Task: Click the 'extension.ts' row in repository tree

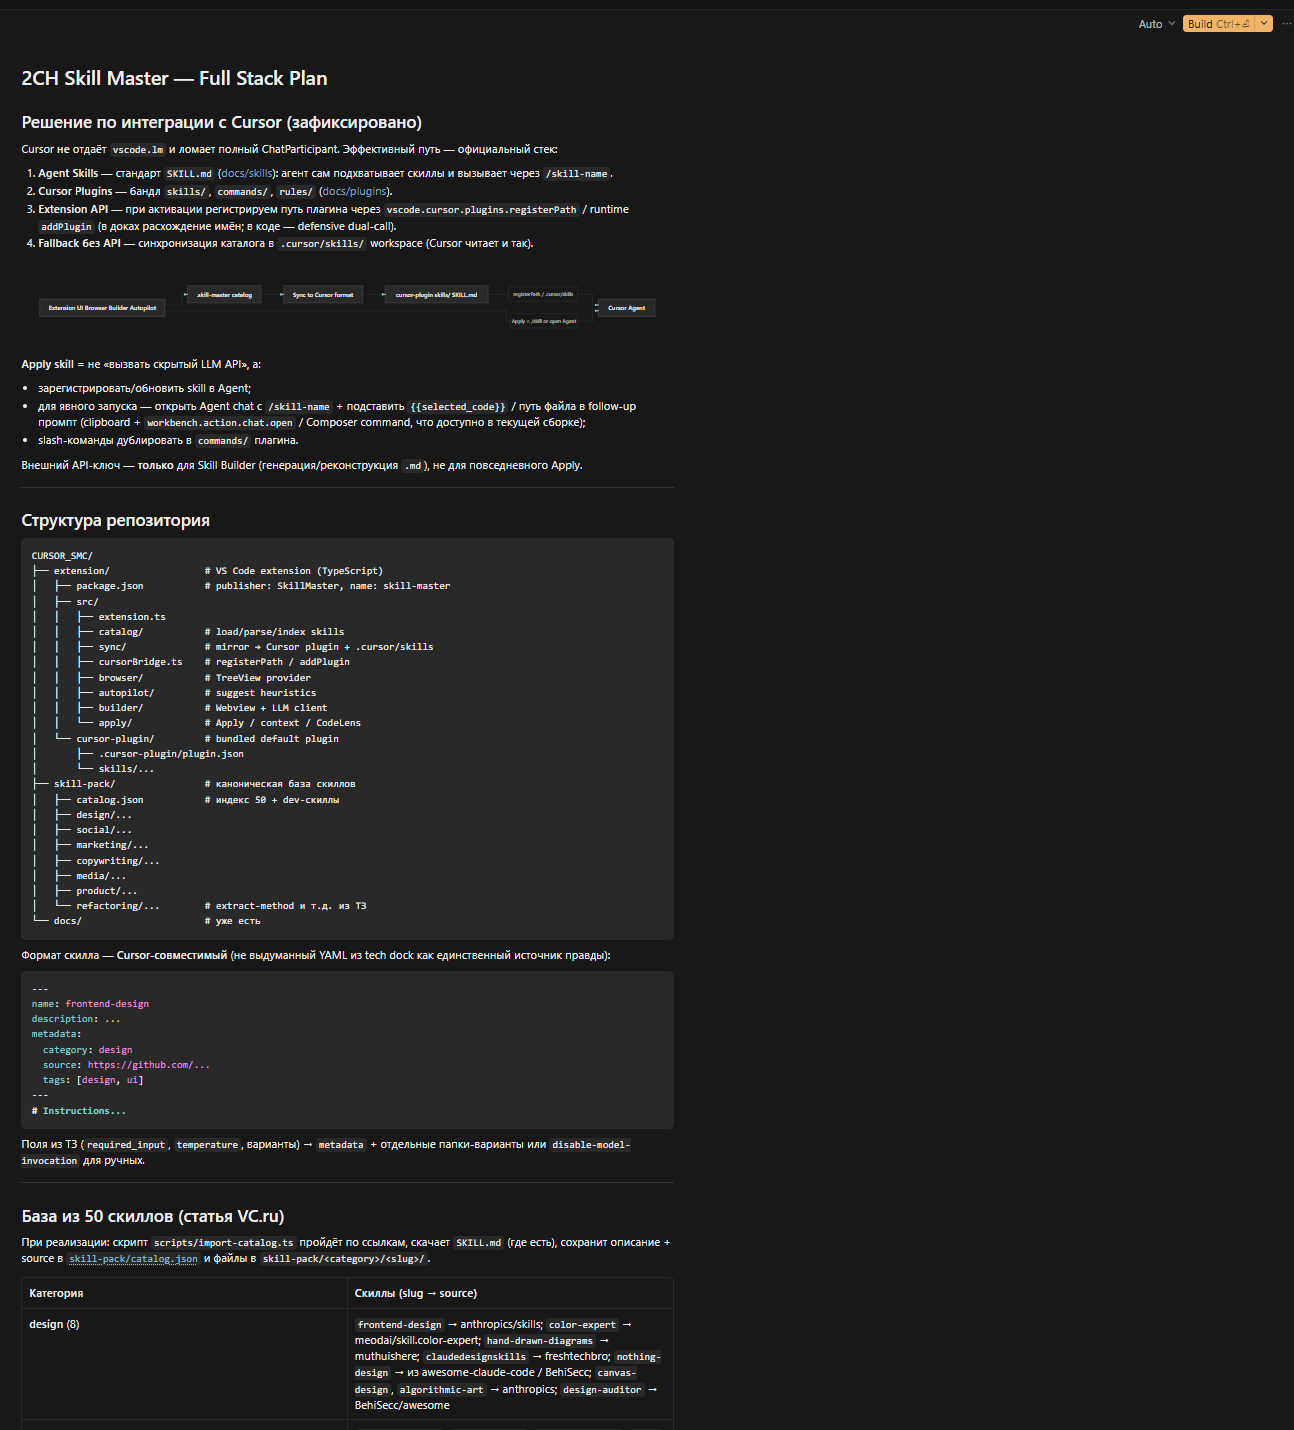Action: tap(132, 617)
